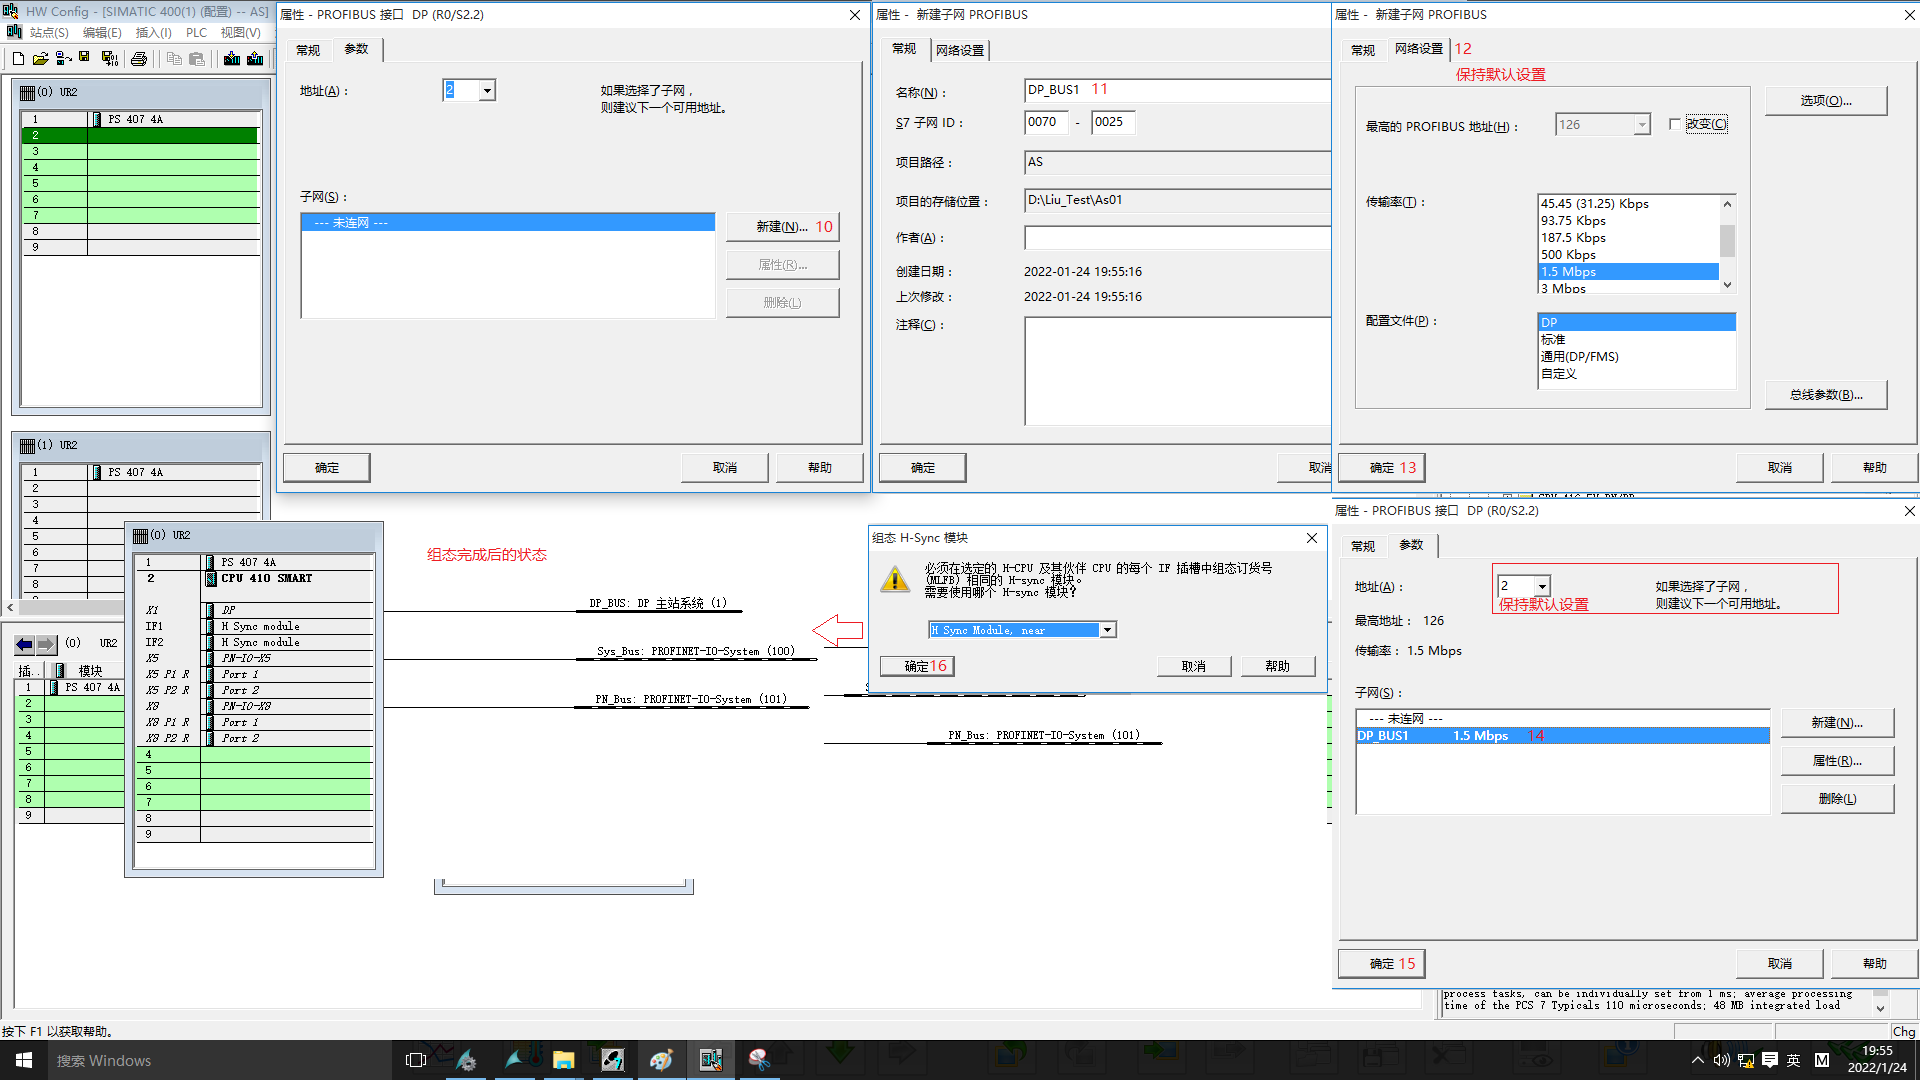Click the New station toolbar icon
Screen dimensions: 1920x1080
(18, 59)
